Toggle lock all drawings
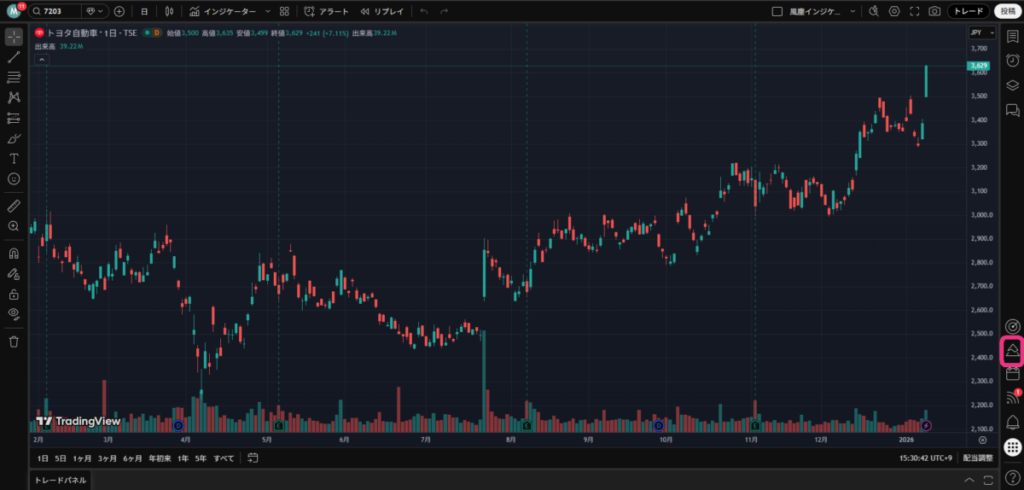Image resolution: width=1024 pixels, height=490 pixels. 14,294
